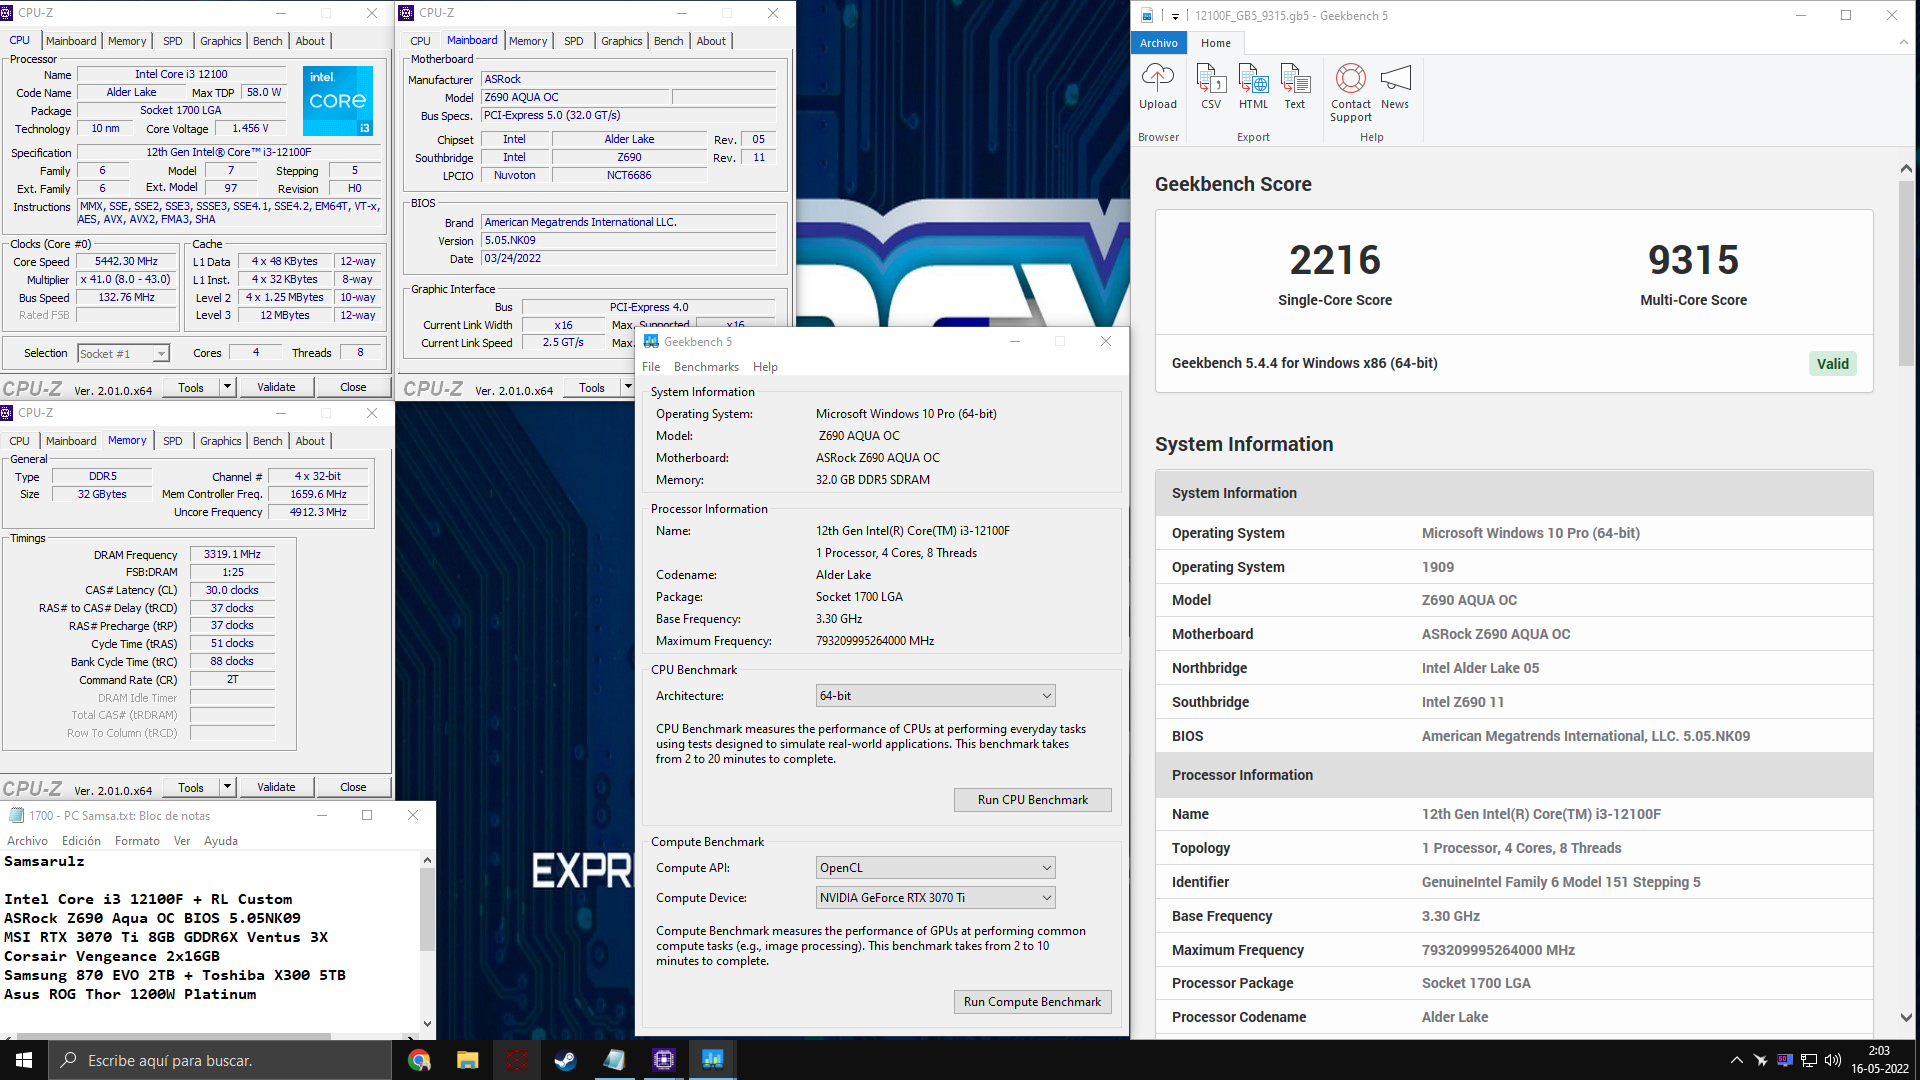Switch to Geekbench via taskbar icon

point(712,1060)
